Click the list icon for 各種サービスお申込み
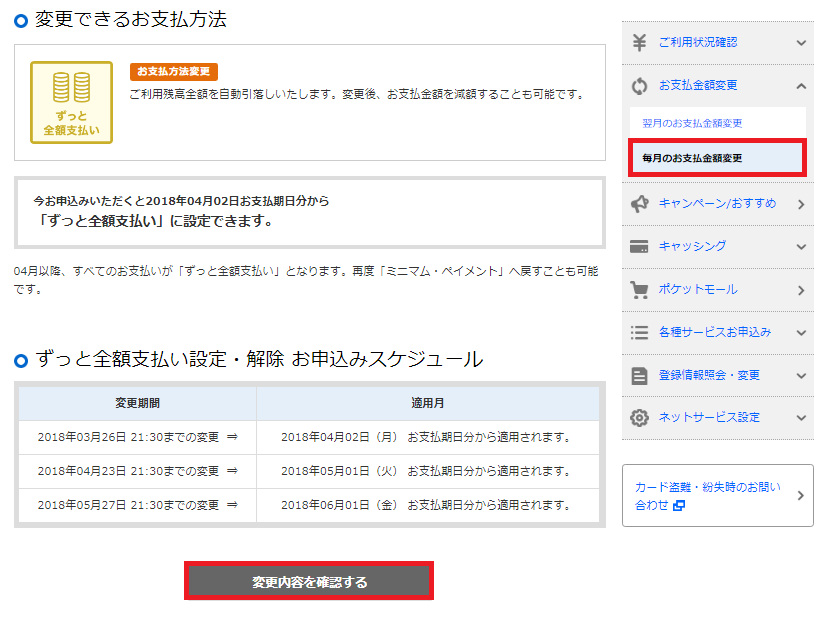This screenshot has height=629, width=833. pyautogui.click(x=640, y=332)
